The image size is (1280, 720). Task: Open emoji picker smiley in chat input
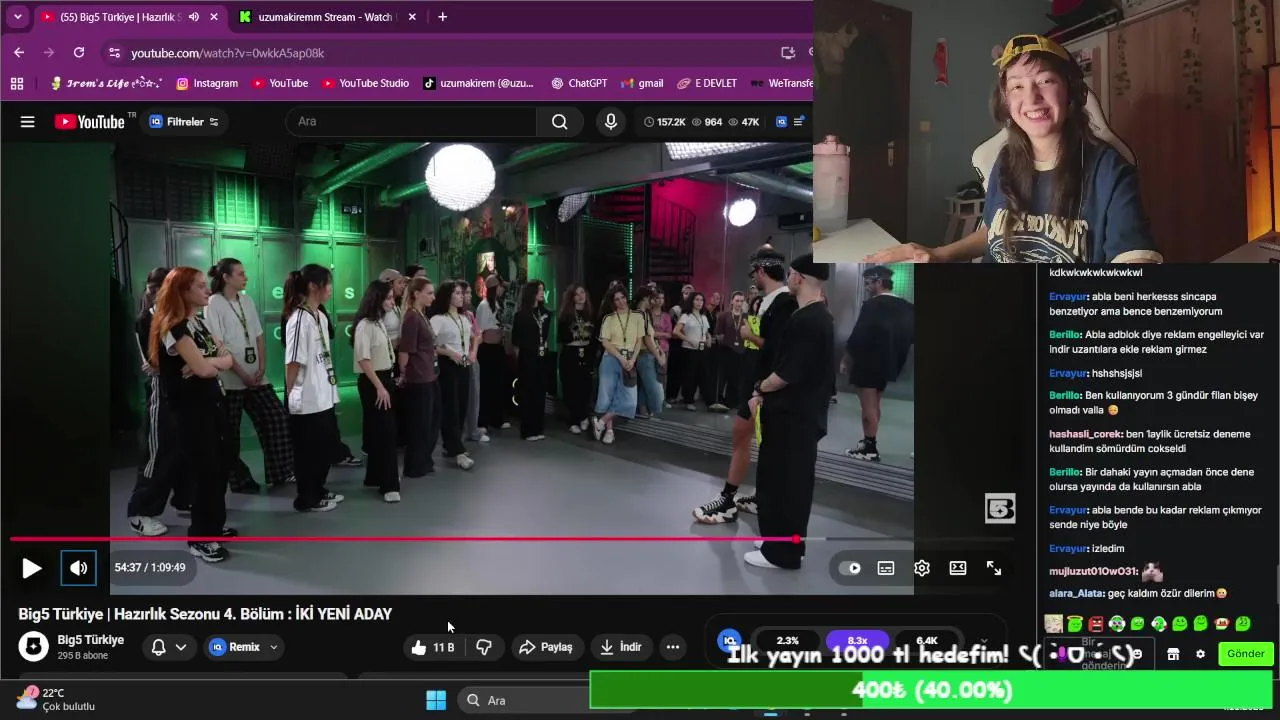click(x=1137, y=654)
